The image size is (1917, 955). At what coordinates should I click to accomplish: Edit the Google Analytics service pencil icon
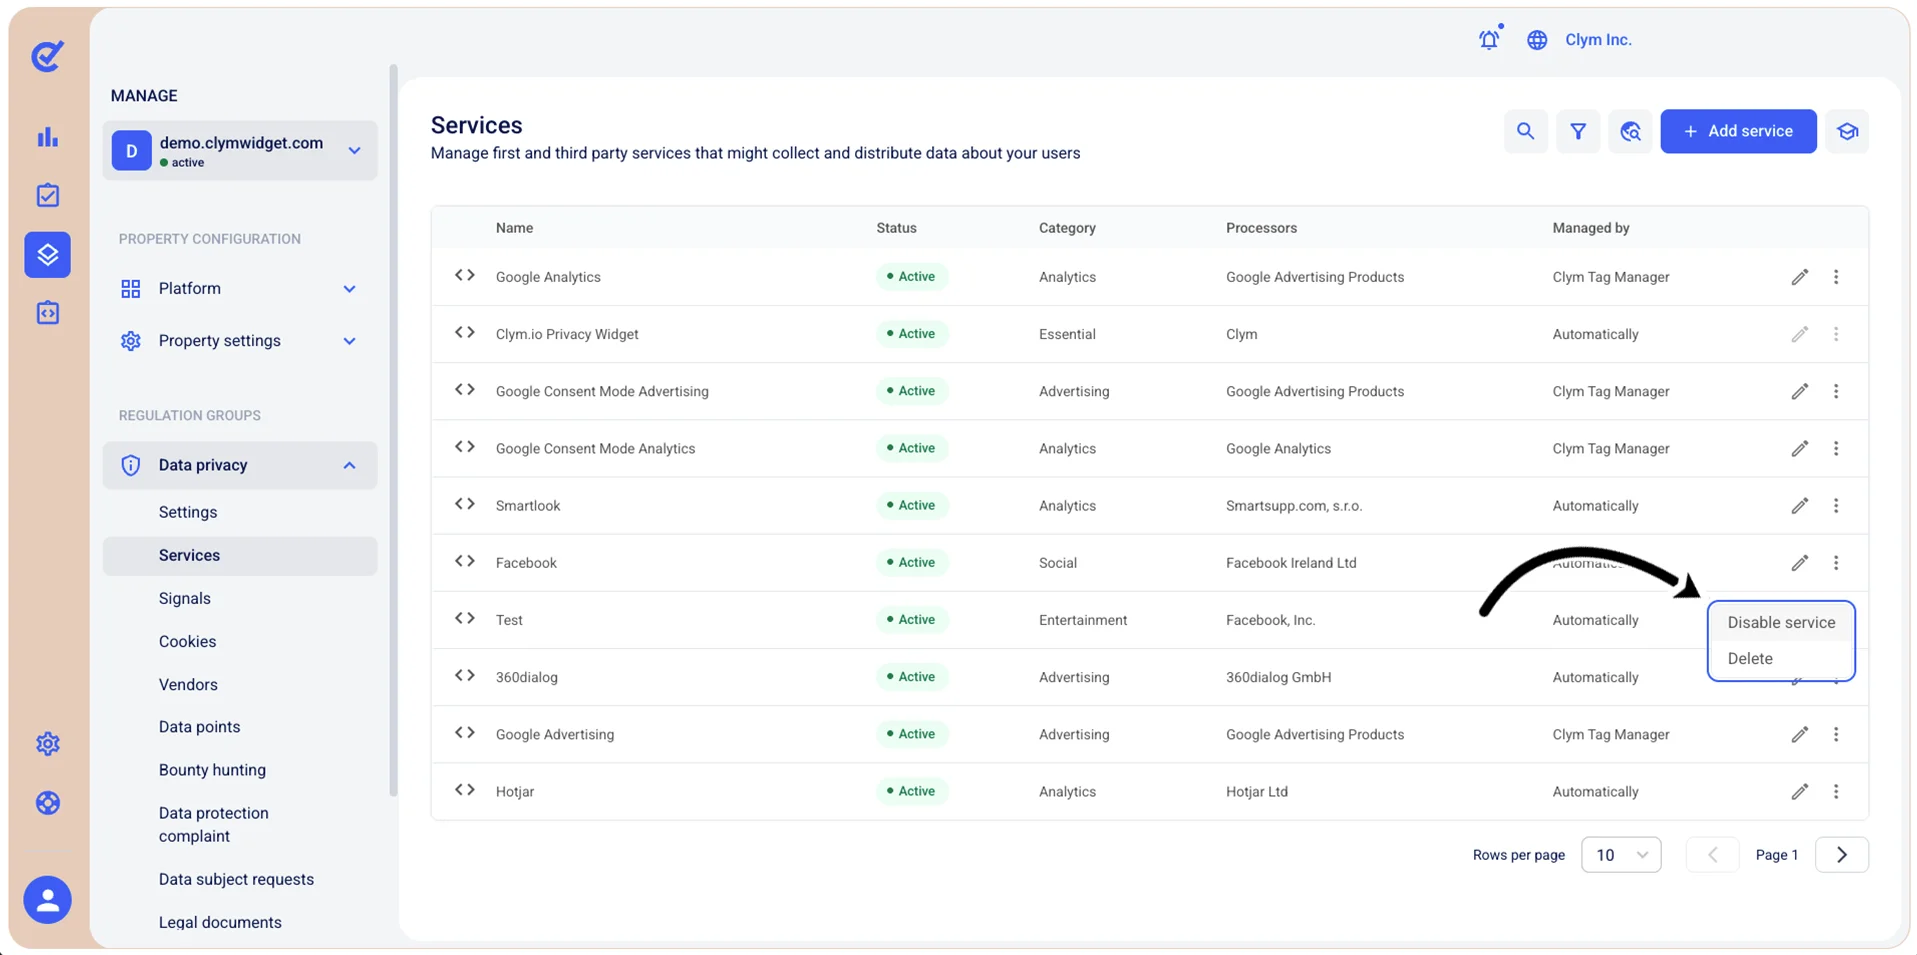(1799, 277)
